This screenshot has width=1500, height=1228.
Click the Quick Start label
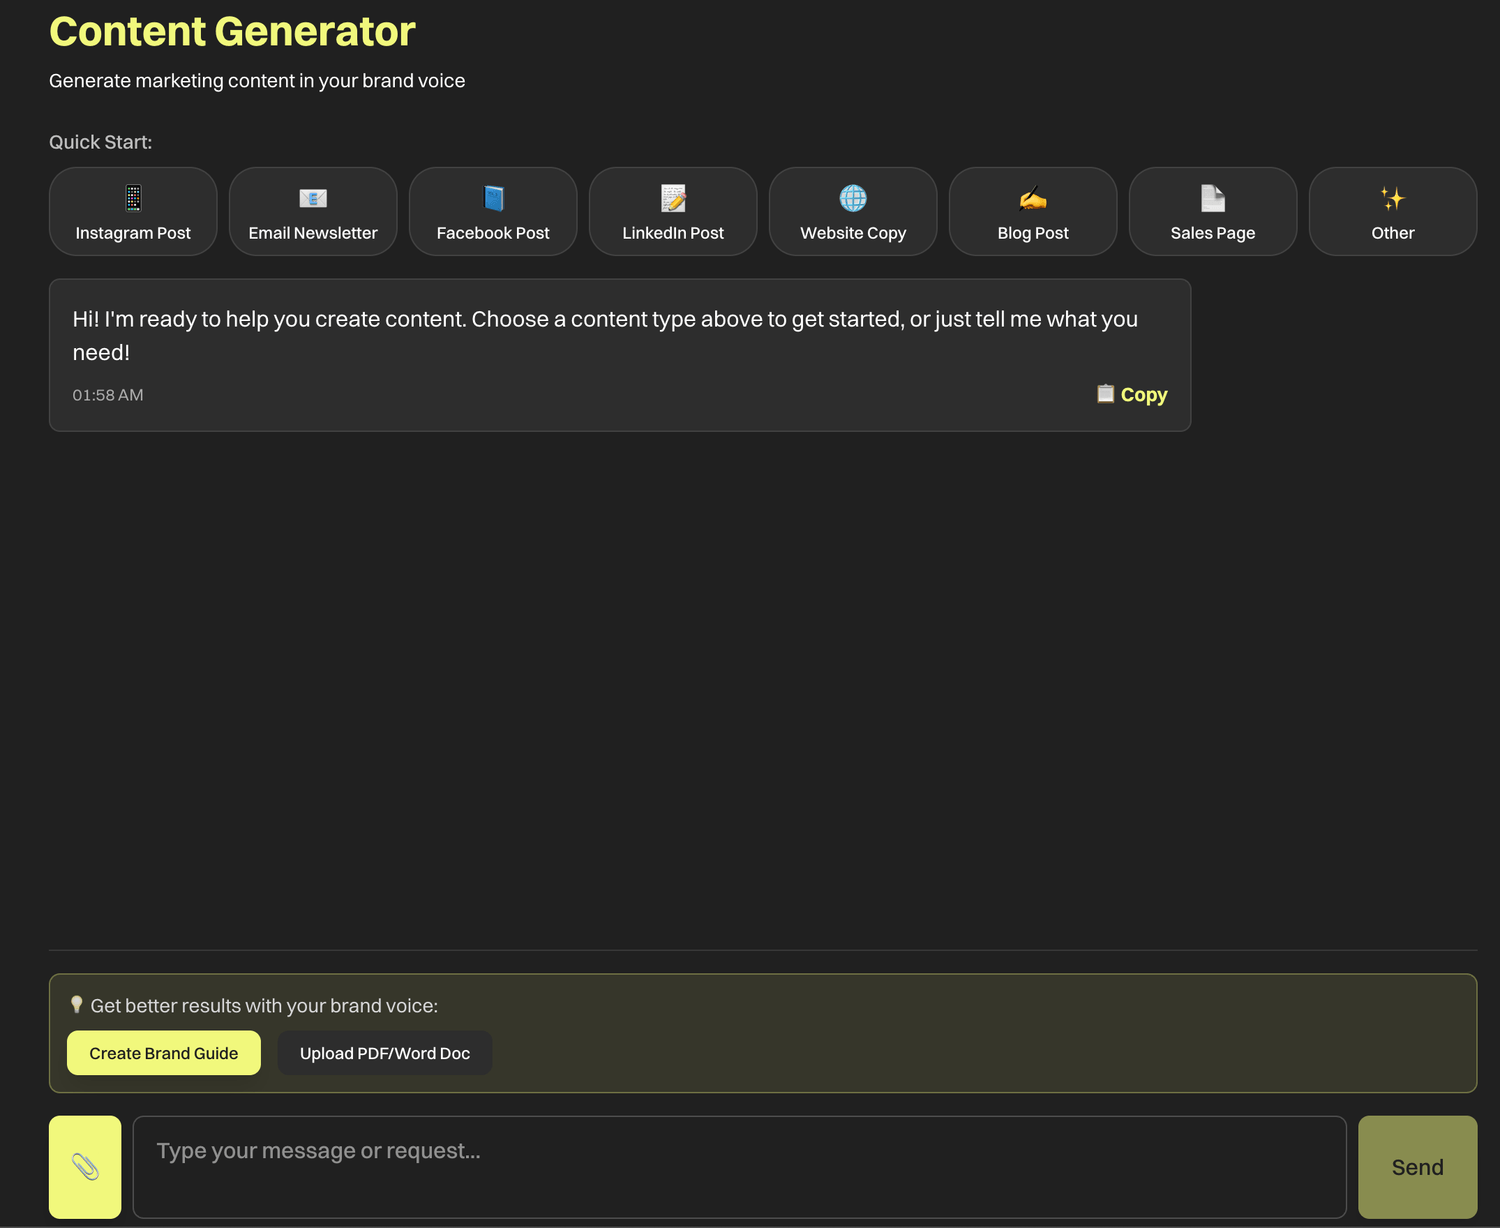[x=101, y=142]
